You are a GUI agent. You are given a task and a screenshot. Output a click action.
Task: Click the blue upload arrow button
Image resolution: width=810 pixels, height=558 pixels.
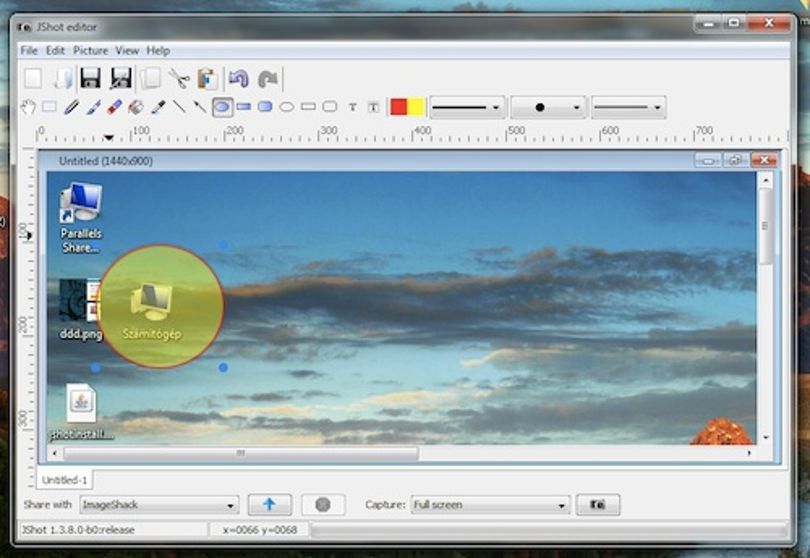270,504
